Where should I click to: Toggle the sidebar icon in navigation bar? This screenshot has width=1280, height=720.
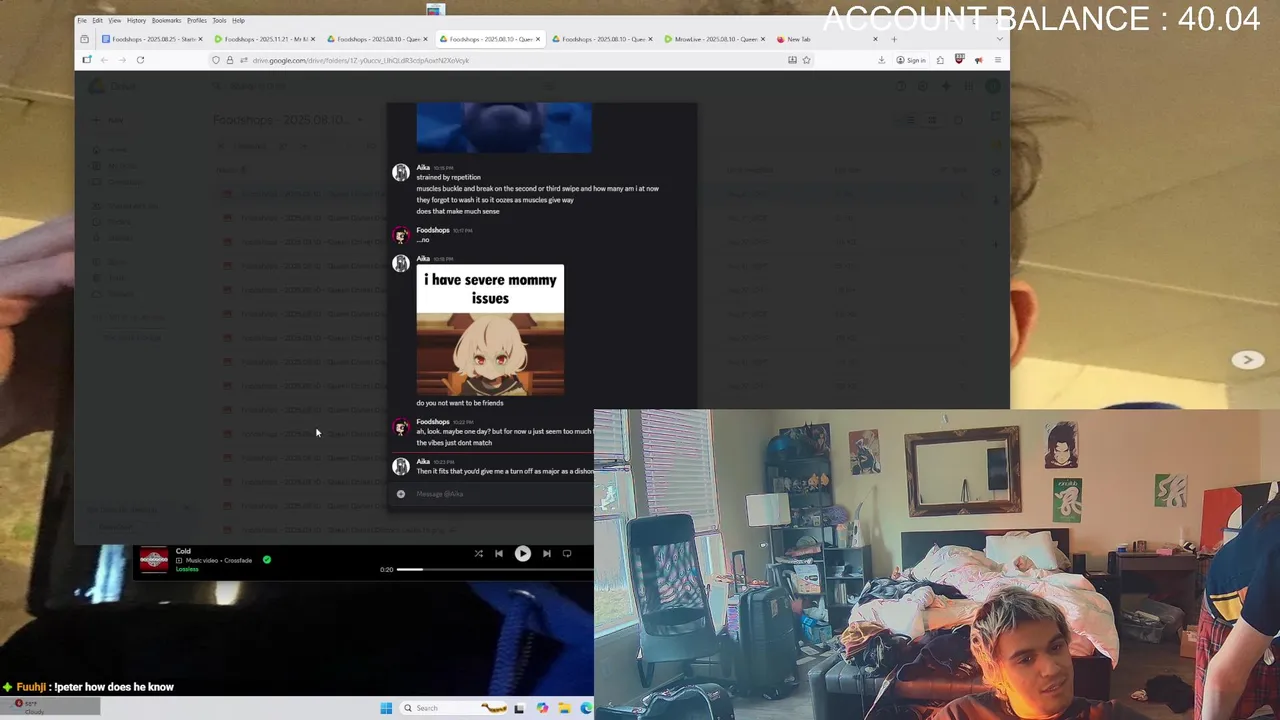point(86,60)
